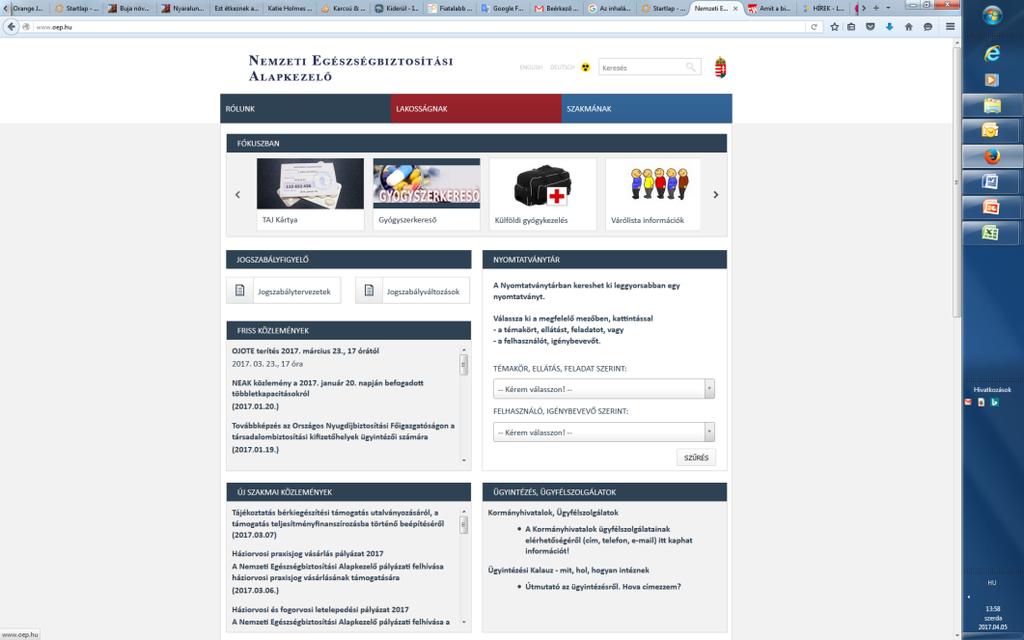Open the Downloads arrow icon

click(x=889, y=27)
